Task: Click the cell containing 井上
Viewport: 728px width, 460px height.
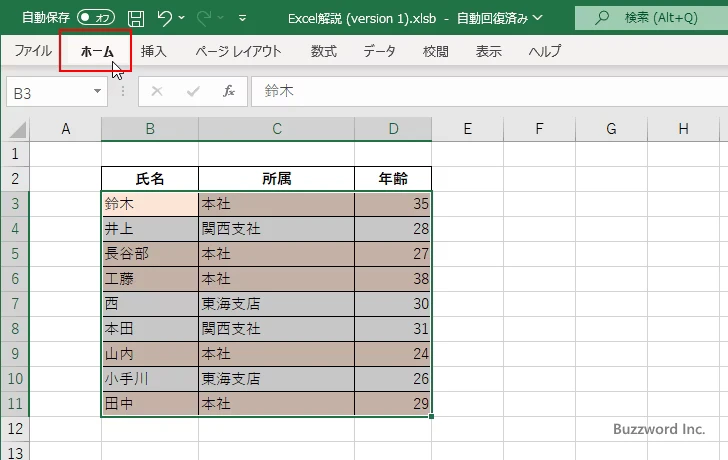Action: click(x=150, y=229)
